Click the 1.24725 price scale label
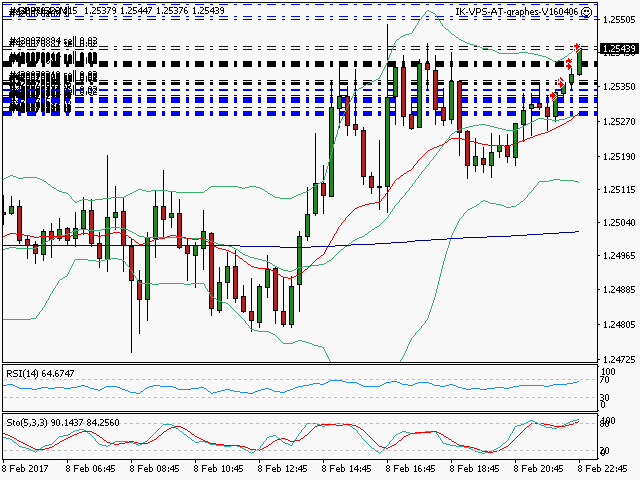This screenshot has width=640, height=480. [619, 359]
